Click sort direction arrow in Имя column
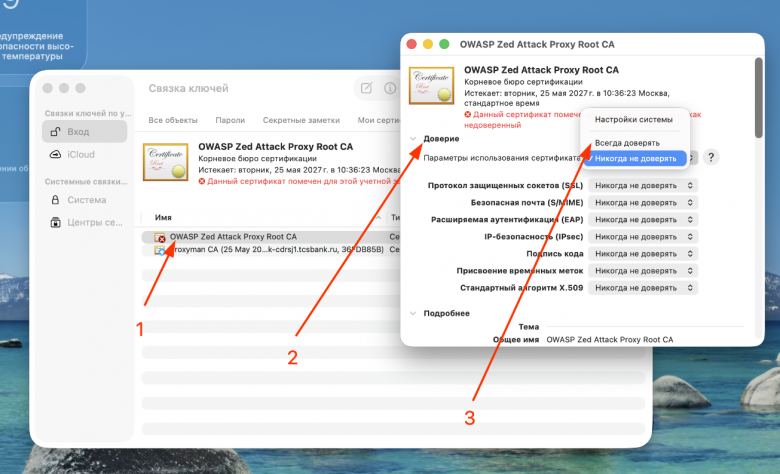780x474 pixels. (x=379, y=218)
